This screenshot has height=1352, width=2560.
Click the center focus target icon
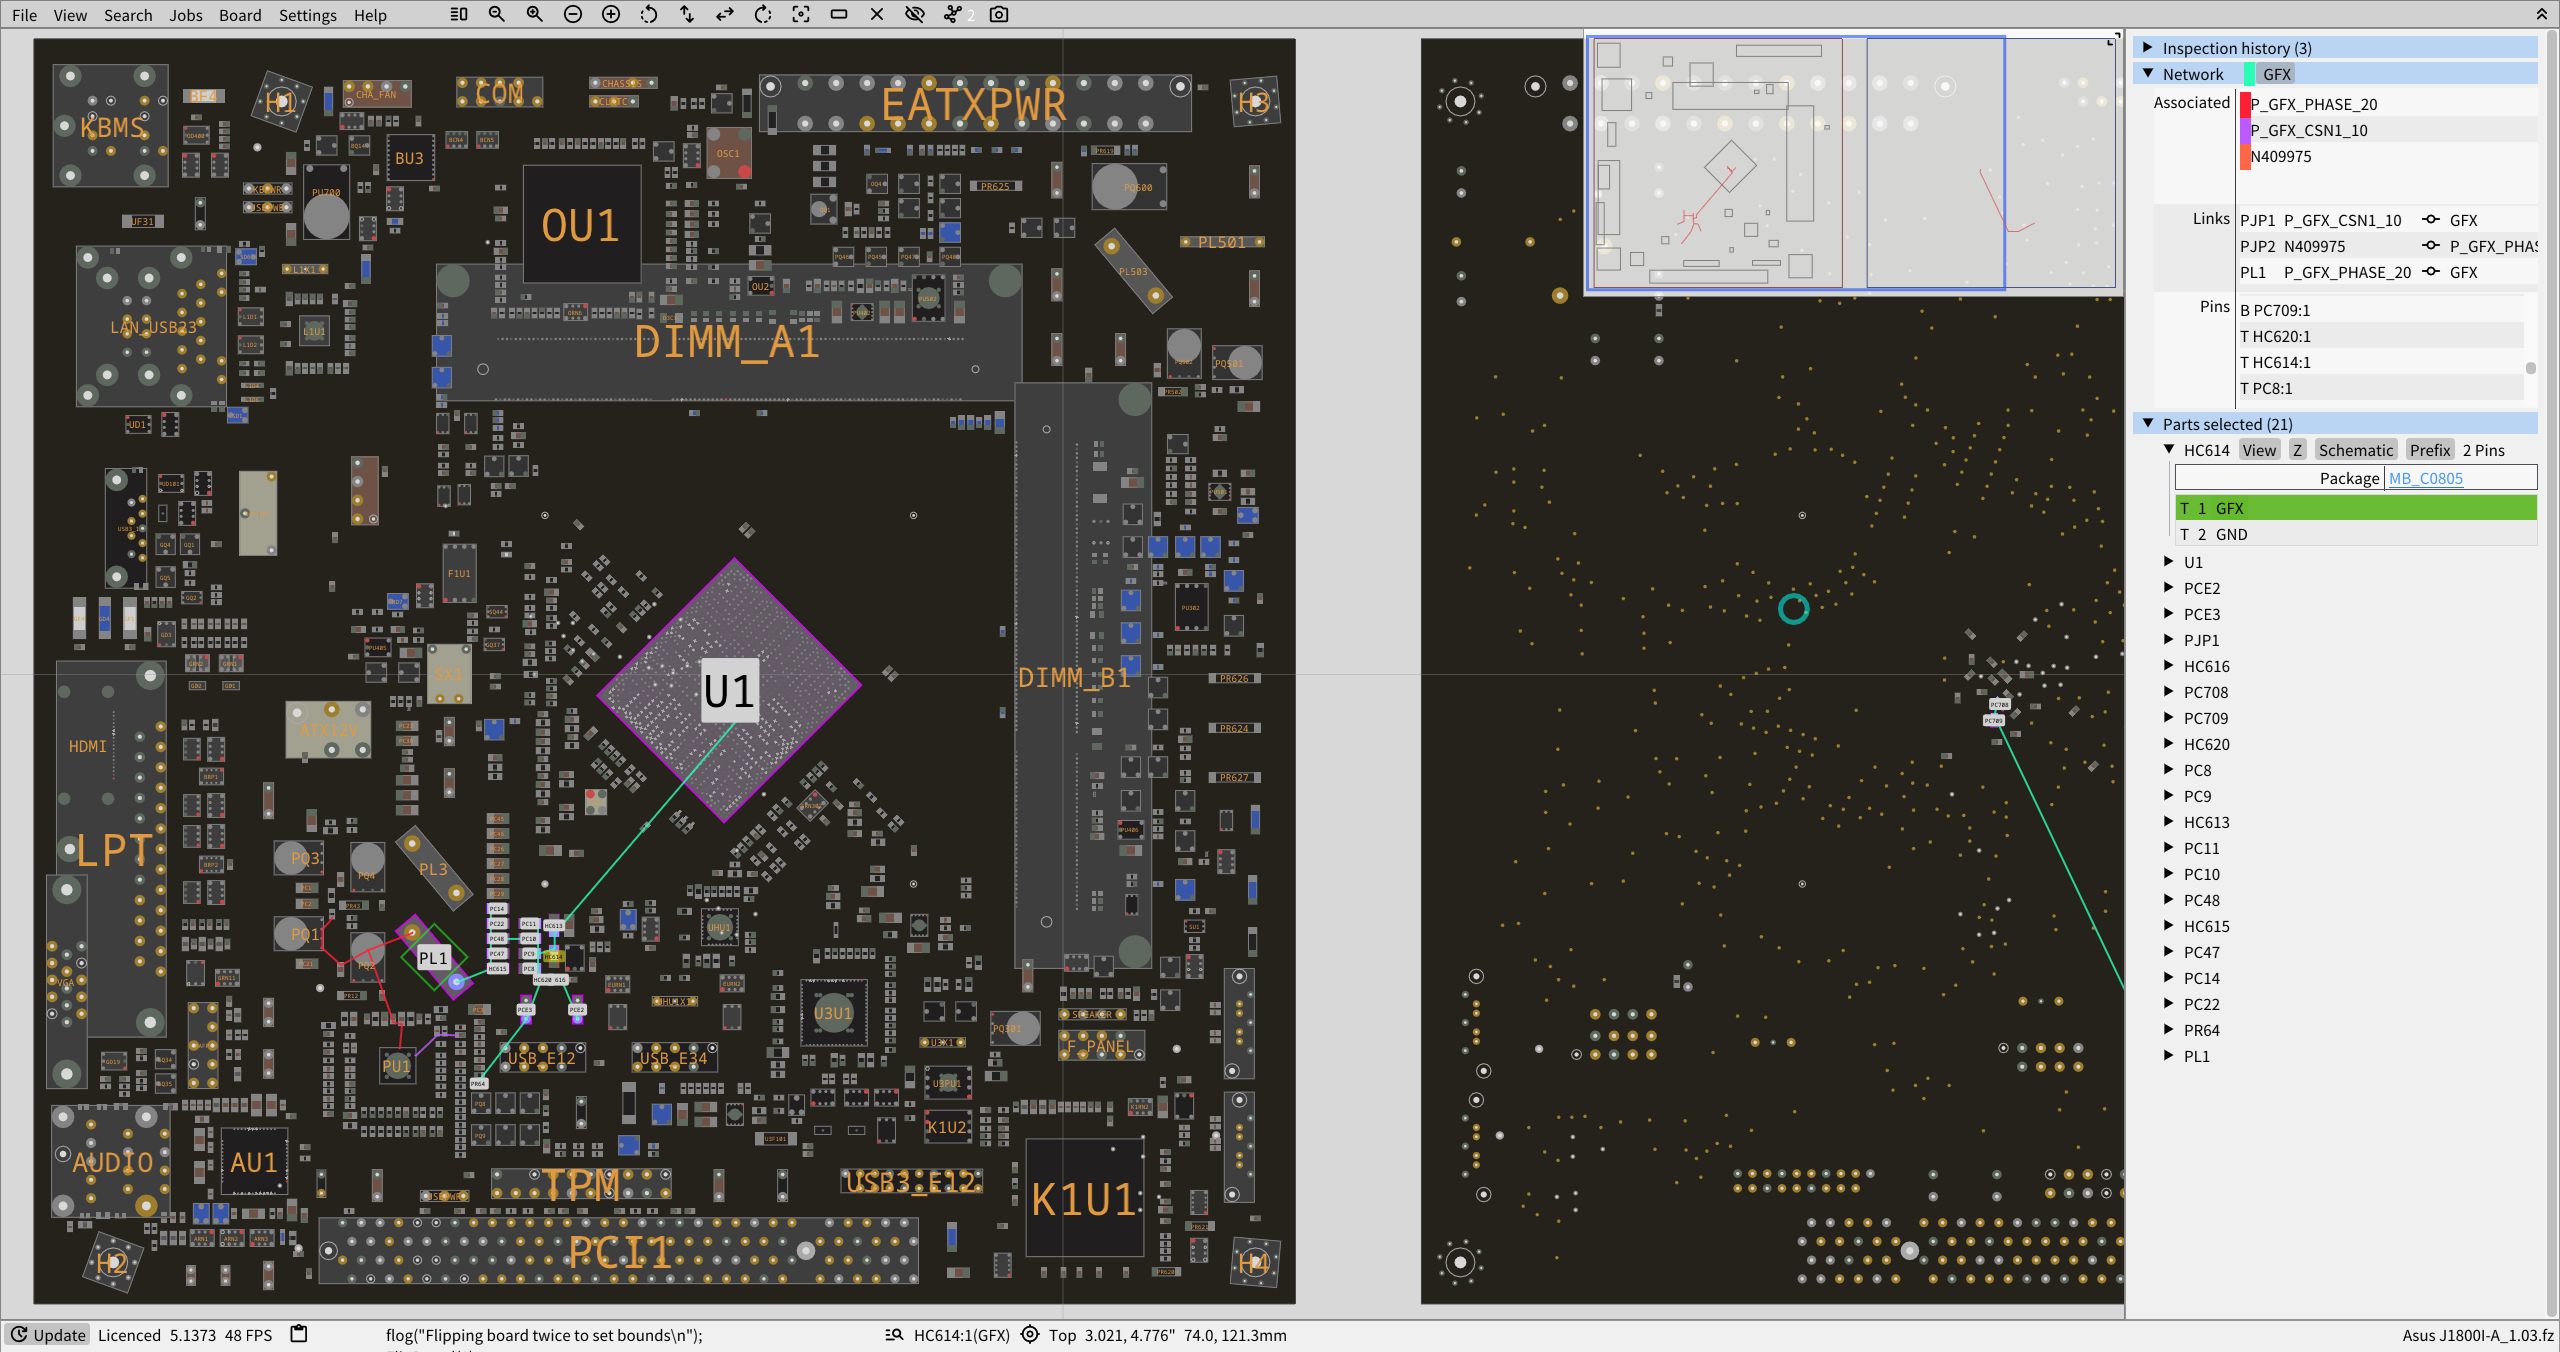[x=801, y=14]
